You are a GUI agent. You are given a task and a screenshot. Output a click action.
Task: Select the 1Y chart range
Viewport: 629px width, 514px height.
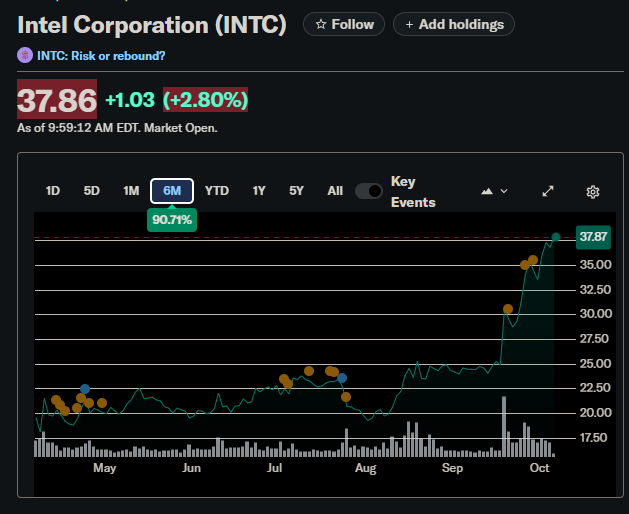[259, 191]
